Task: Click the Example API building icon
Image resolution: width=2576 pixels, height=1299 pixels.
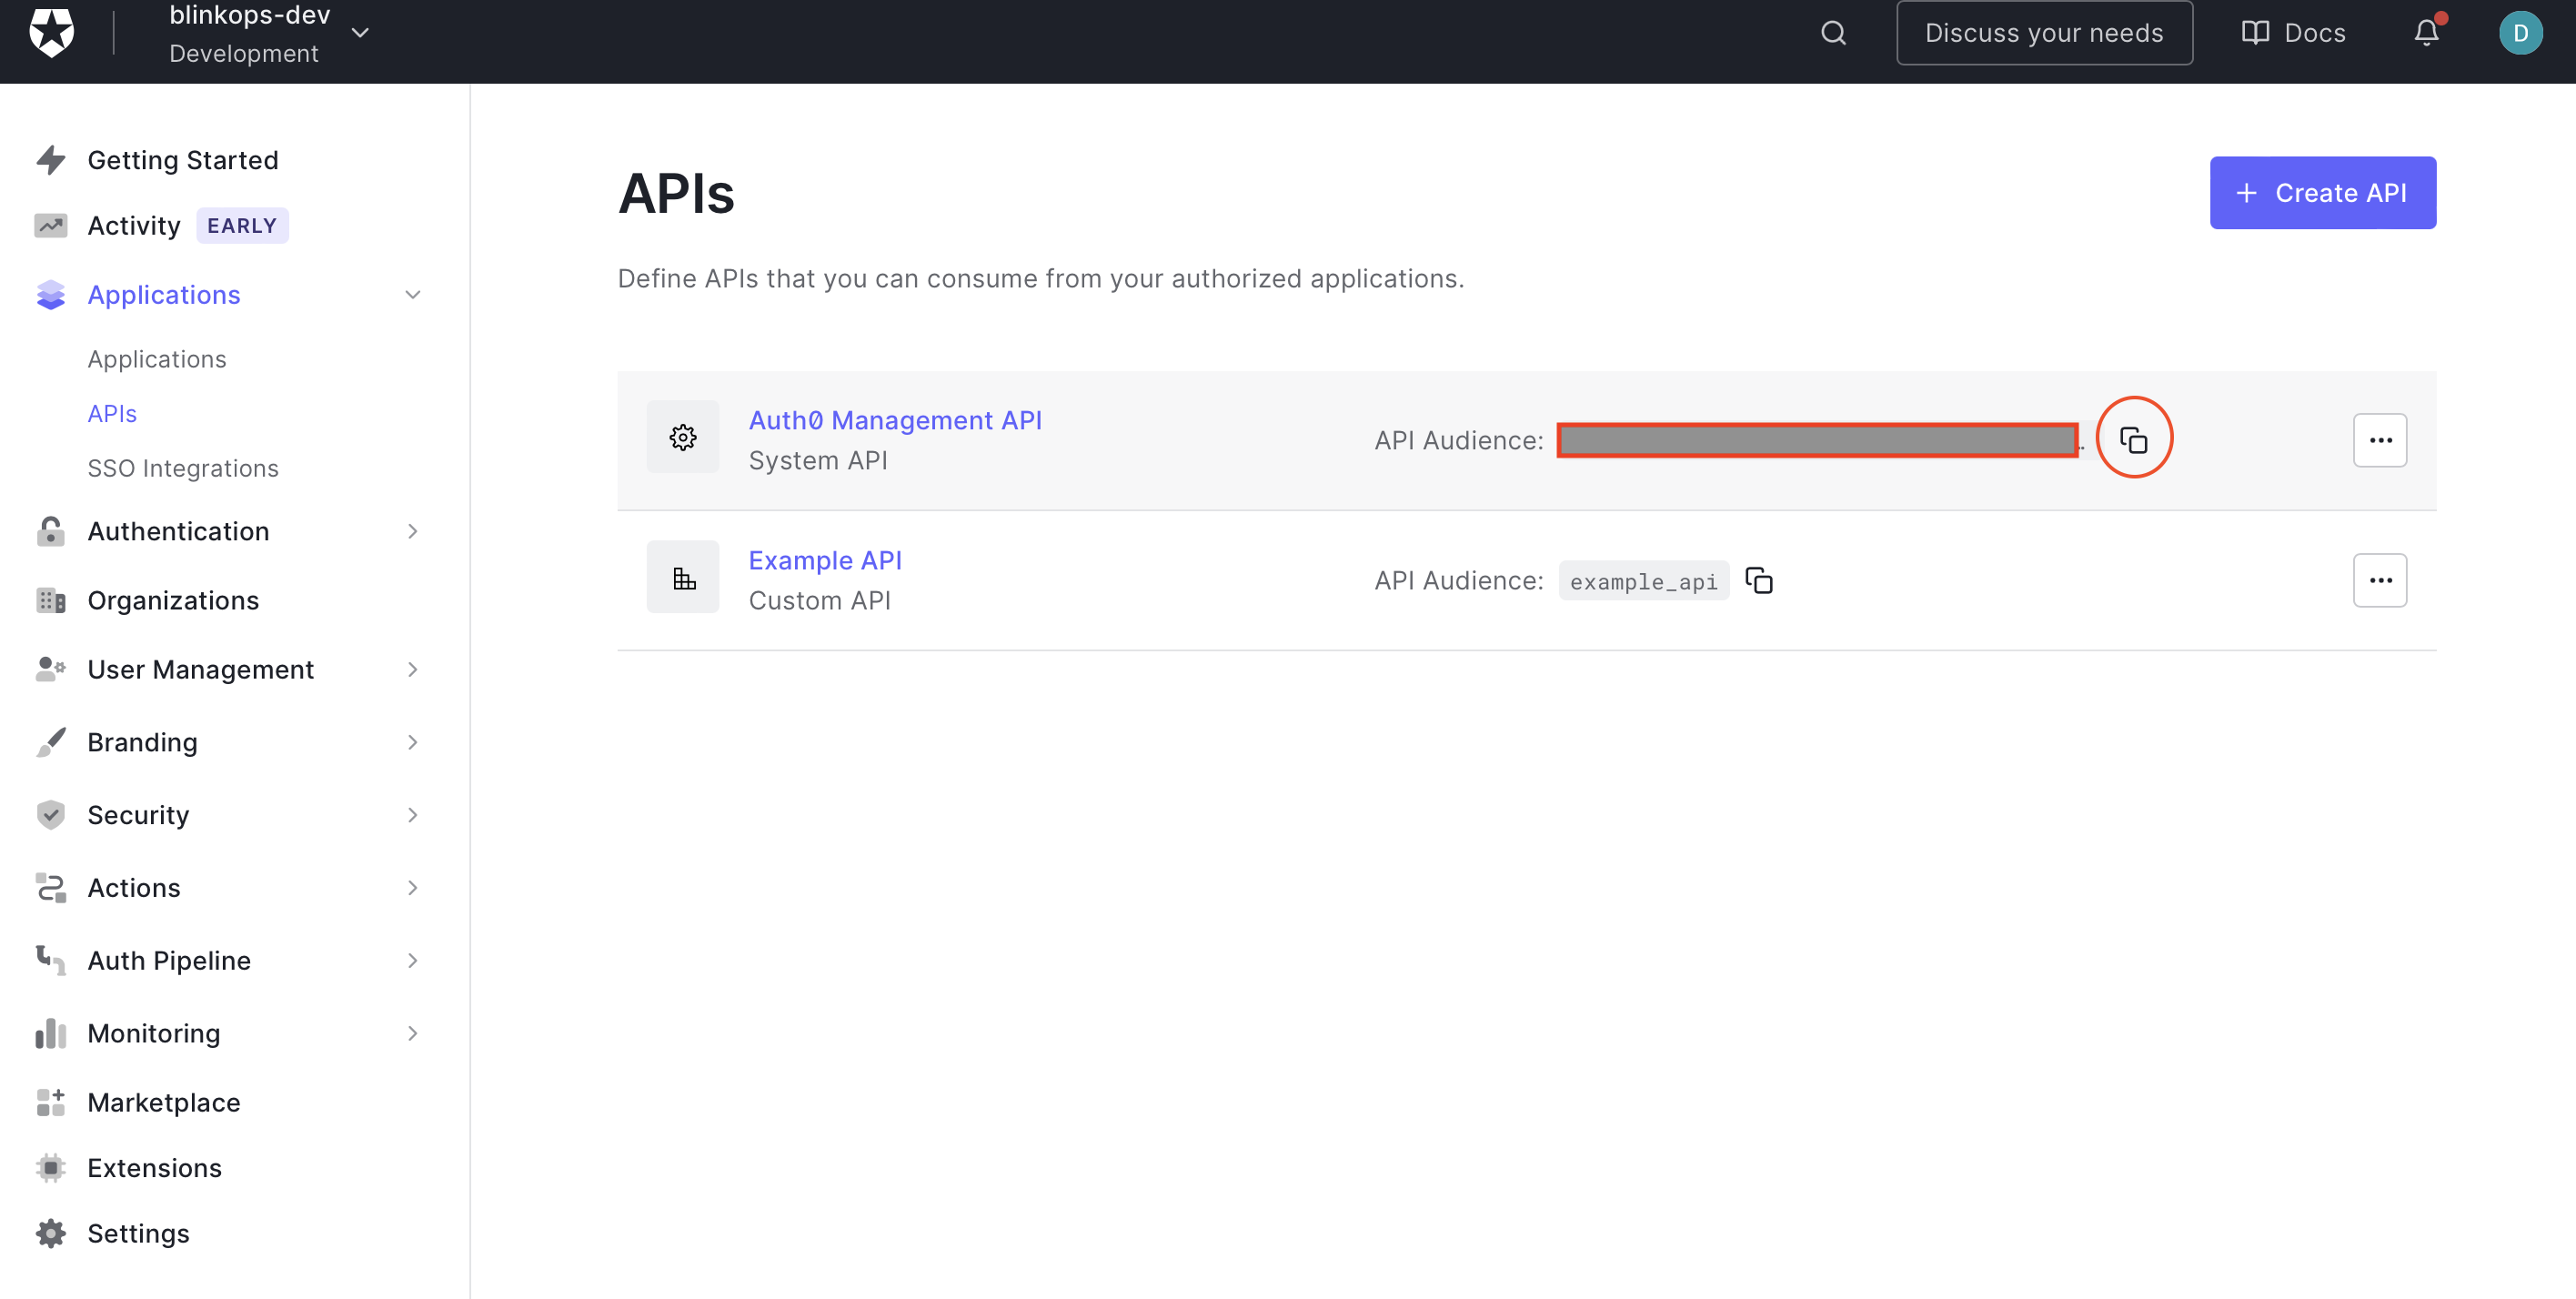Action: pyautogui.click(x=683, y=577)
